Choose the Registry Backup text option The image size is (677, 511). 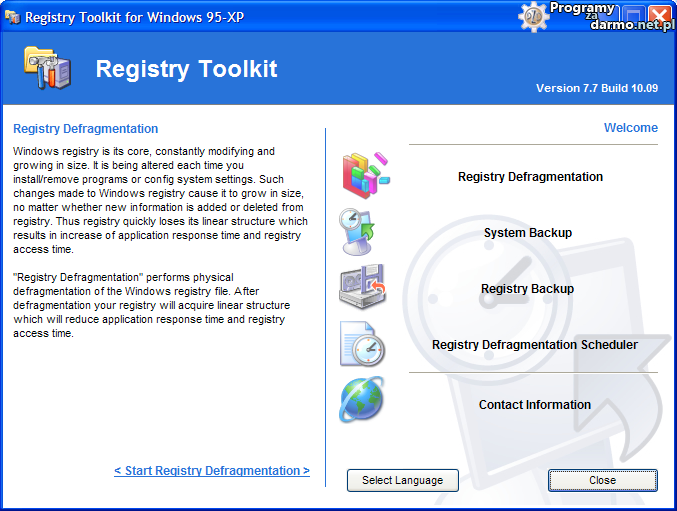click(527, 289)
